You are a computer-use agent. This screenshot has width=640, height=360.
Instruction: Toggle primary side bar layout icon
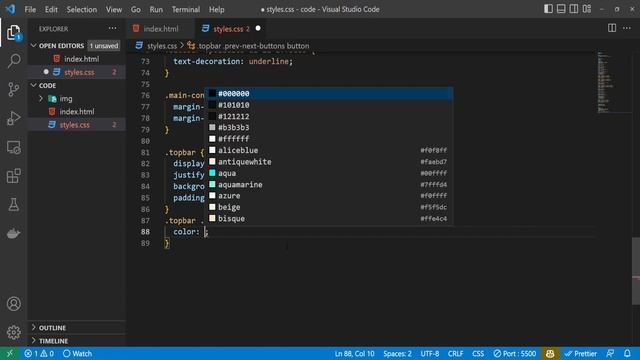(x=548, y=9)
